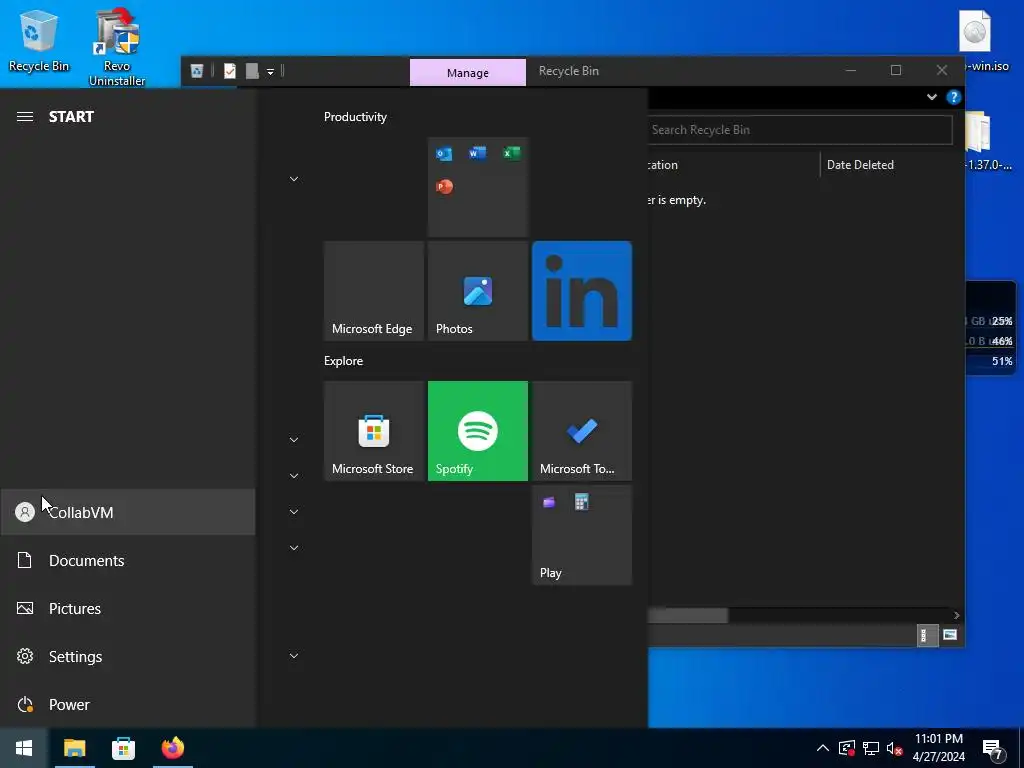Screen dimensions: 1024x768
Task: Open File Explorer from the taskbar
Action: (x=74, y=748)
